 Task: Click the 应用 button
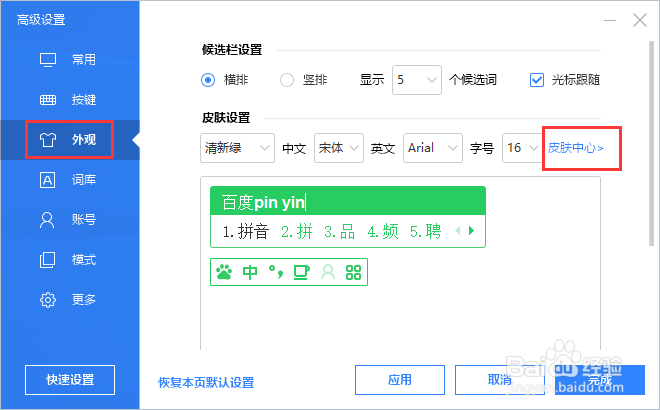[x=400, y=380]
